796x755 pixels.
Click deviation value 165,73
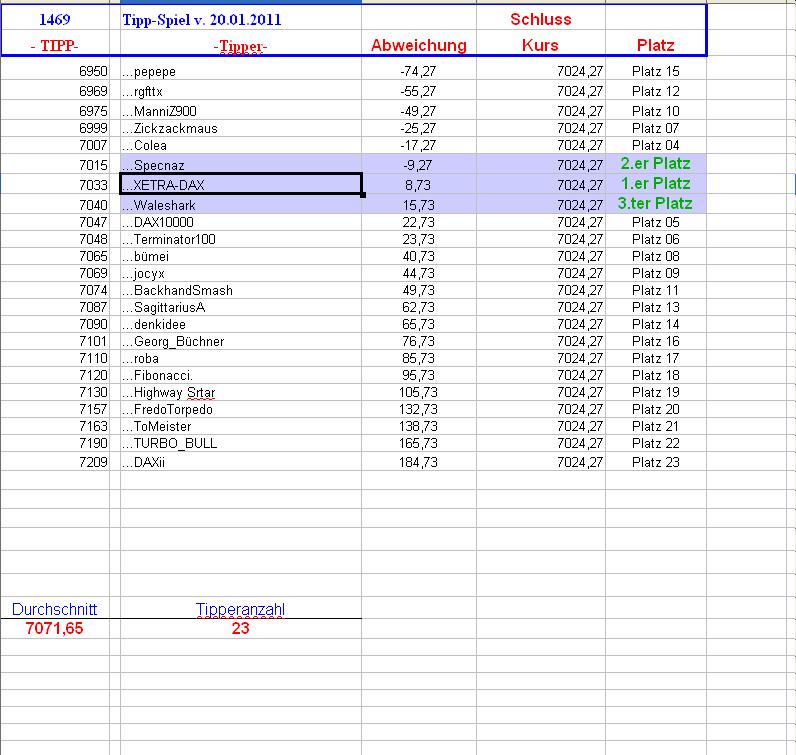(x=418, y=443)
